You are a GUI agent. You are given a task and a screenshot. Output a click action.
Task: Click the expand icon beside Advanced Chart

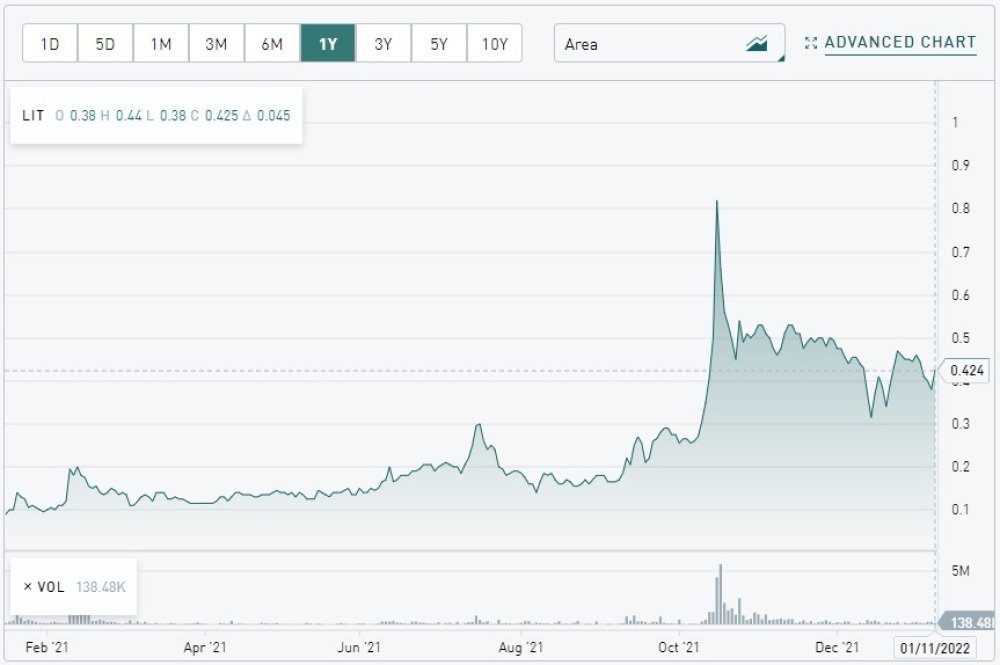point(811,43)
